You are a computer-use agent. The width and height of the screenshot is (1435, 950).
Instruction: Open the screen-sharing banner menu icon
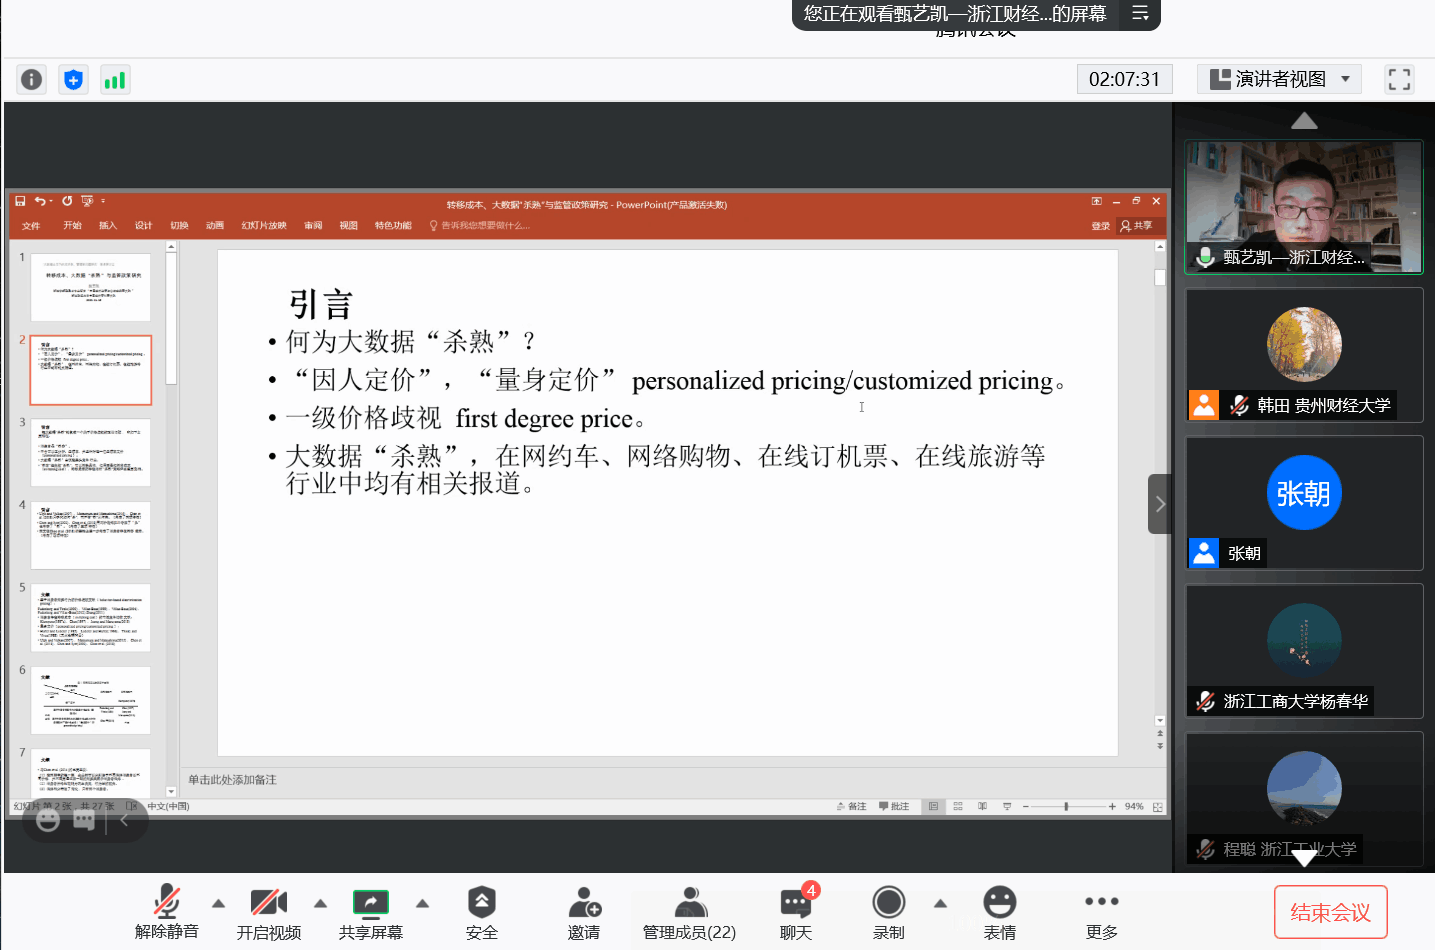1140,13
